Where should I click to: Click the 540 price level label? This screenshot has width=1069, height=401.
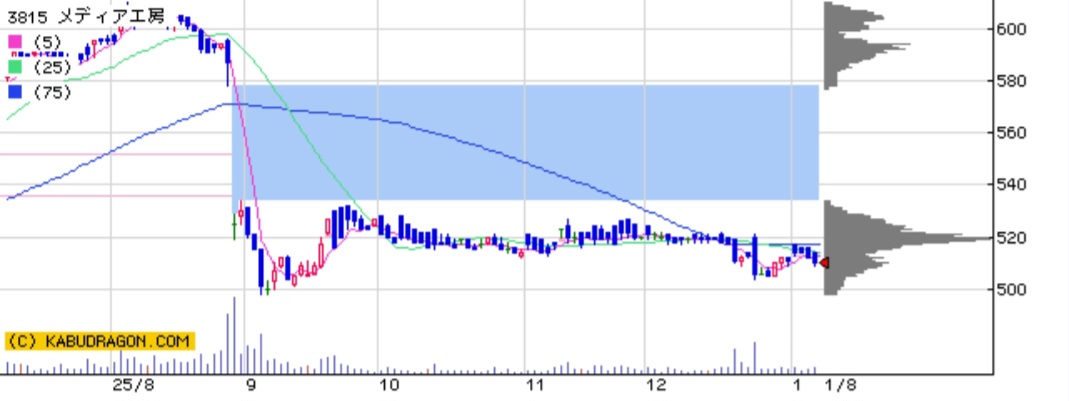pos(1017,185)
